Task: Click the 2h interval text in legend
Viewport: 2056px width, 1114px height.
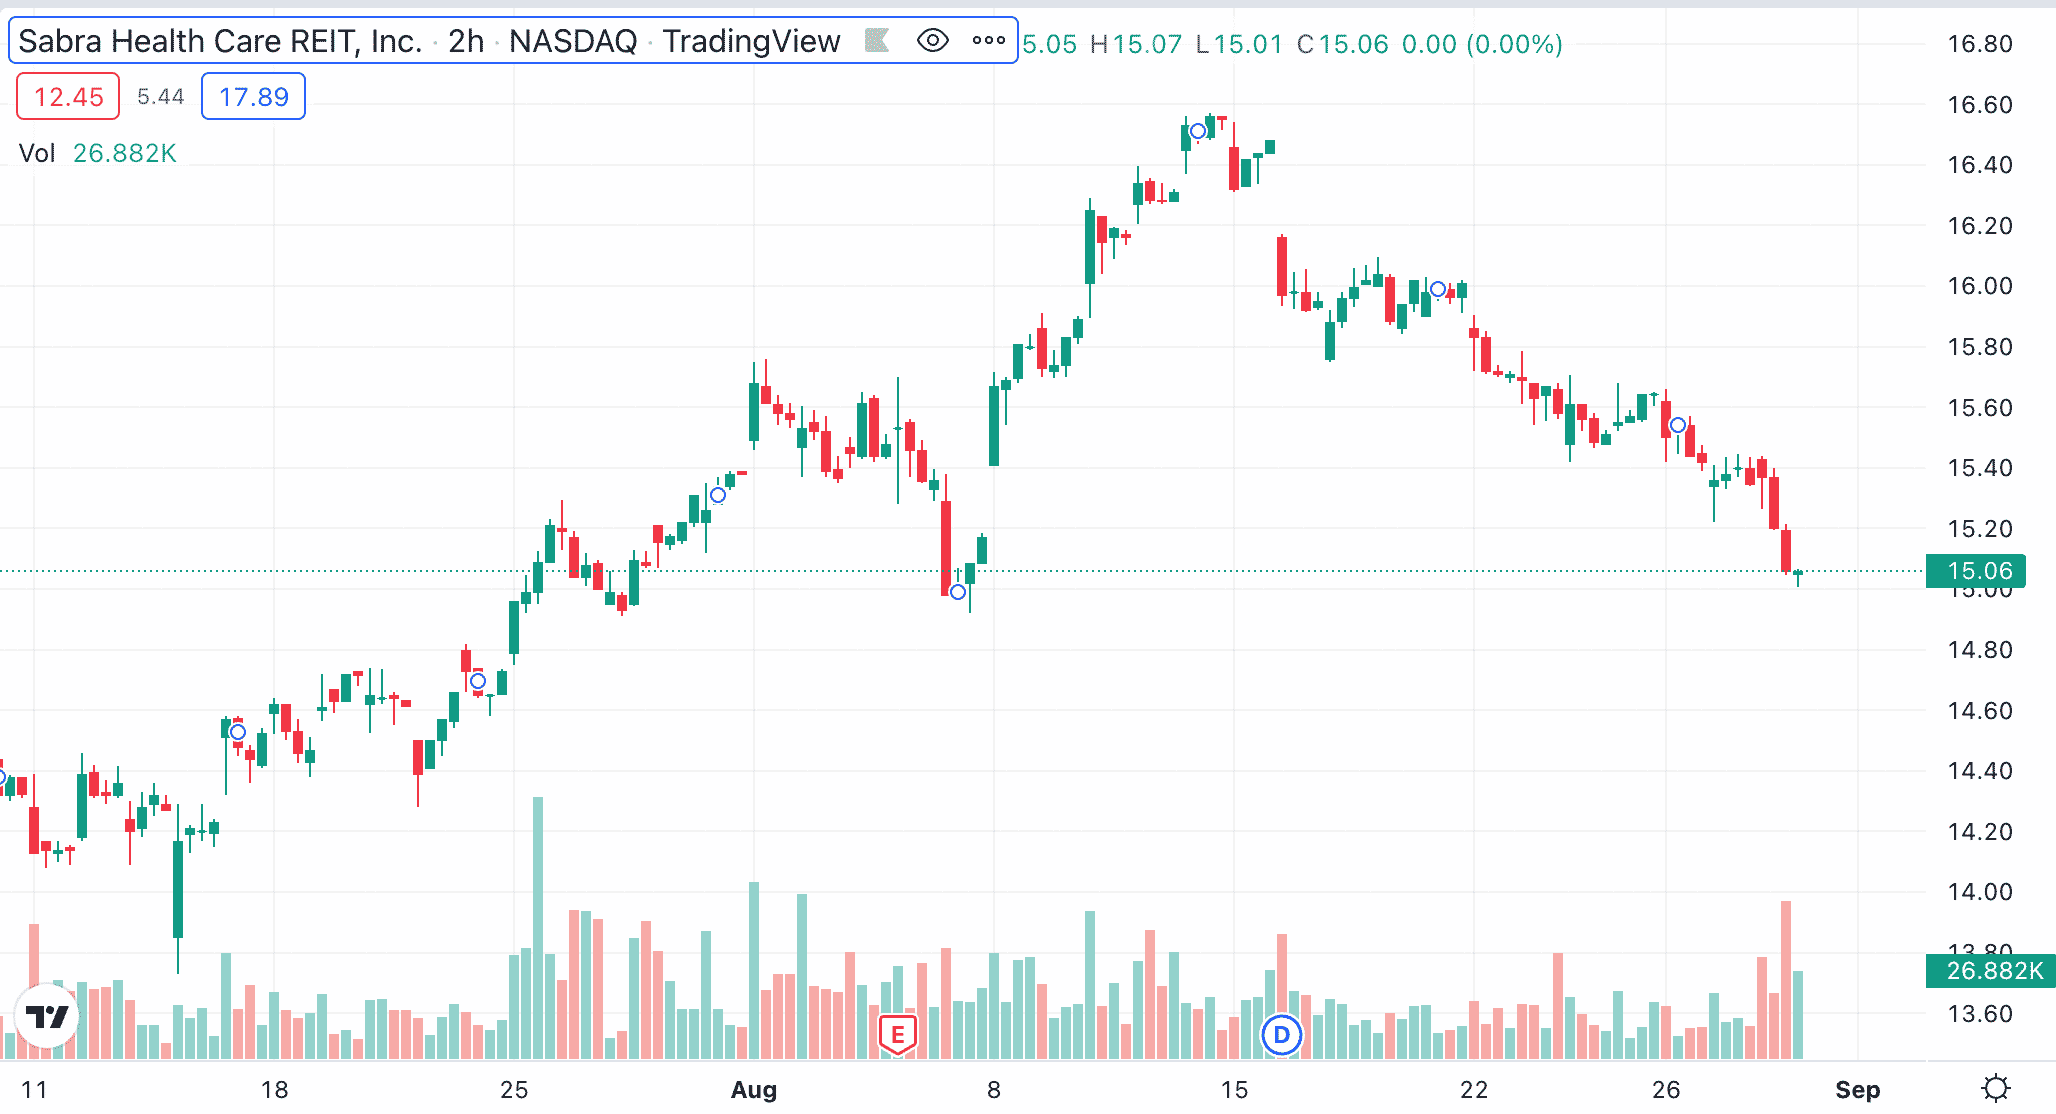Action: 466,41
